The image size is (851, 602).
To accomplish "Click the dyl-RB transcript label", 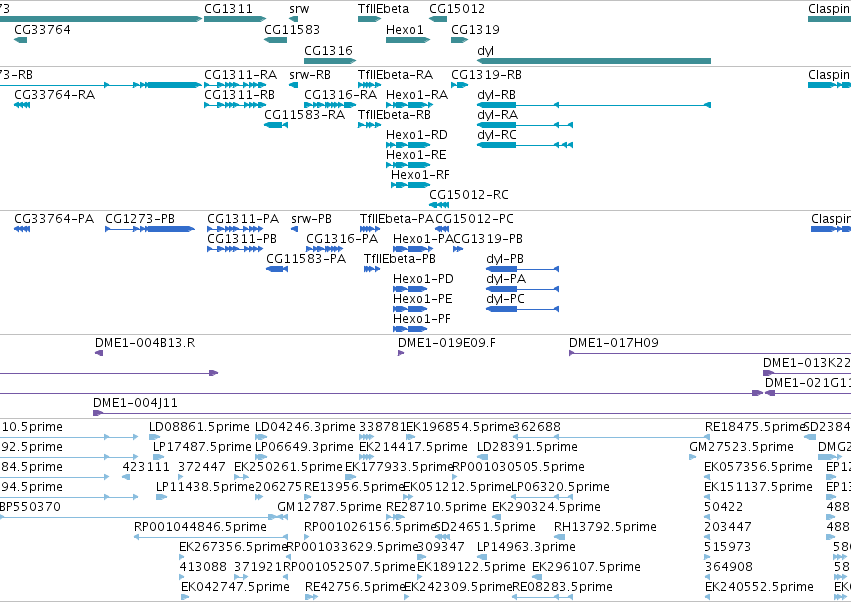I will tap(496, 94).
